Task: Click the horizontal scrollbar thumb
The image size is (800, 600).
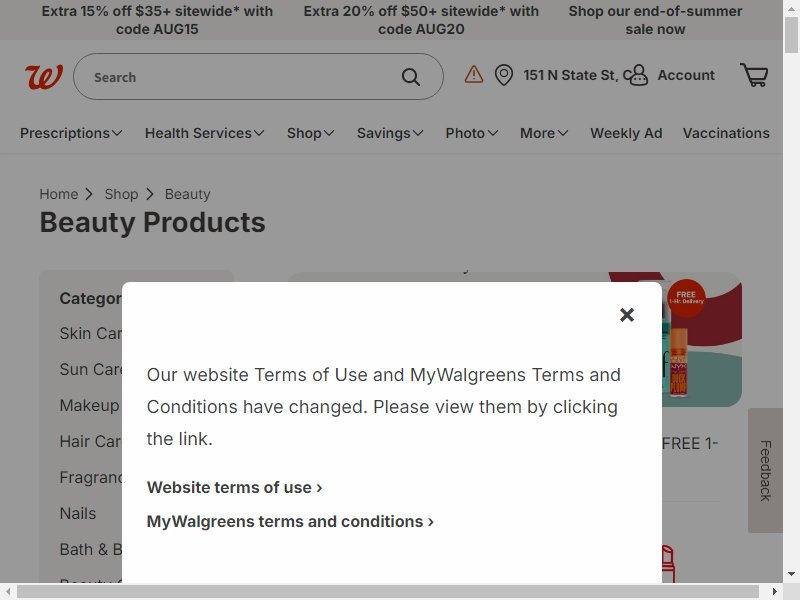Action: [388, 591]
